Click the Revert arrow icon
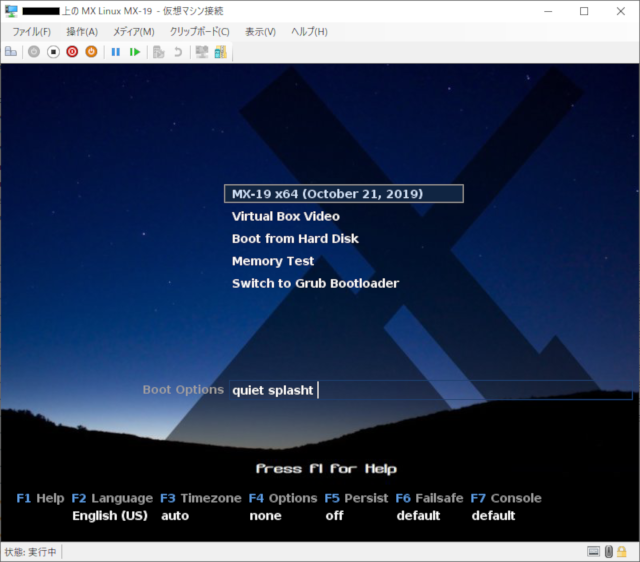 pos(178,52)
